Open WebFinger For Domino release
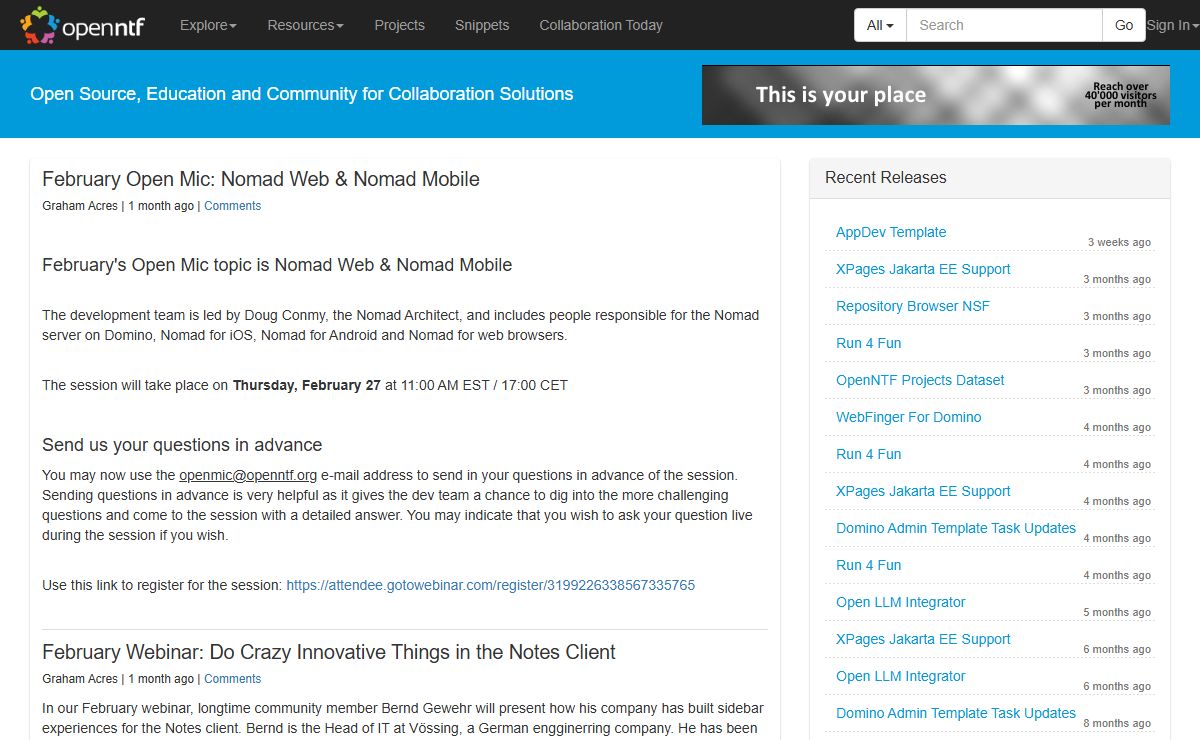This screenshot has height=740, width=1200. (909, 417)
